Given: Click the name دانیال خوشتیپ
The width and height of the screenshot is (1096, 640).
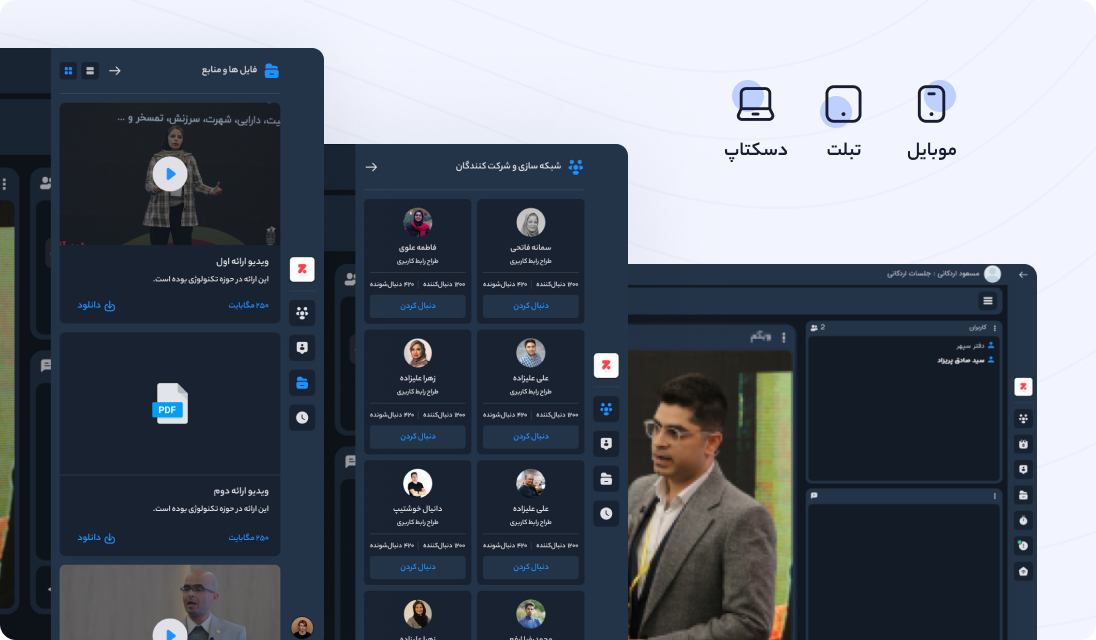Looking at the screenshot, I should (x=418, y=509).
